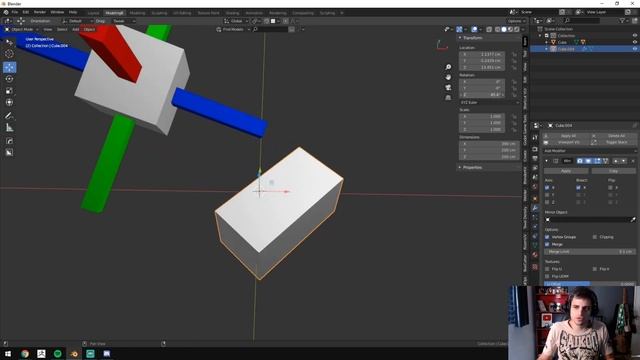Expand the Properties panel in sidebar
The height and width of the screenshot is (360, 640).
click(x=460, y=167)
